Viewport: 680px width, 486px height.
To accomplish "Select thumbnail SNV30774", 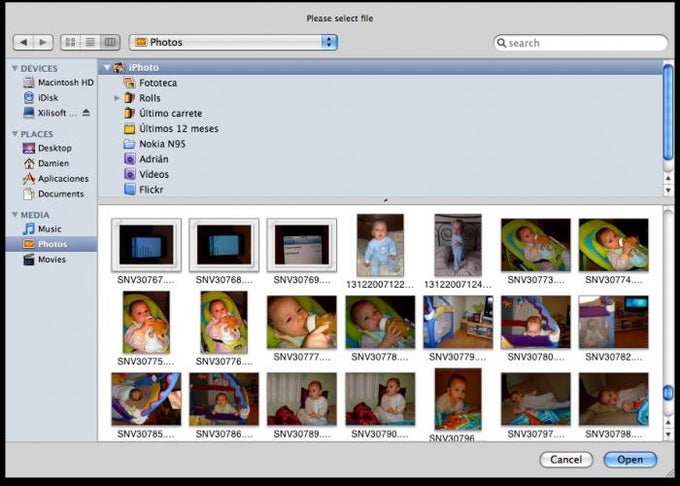I will click(614, 245).
